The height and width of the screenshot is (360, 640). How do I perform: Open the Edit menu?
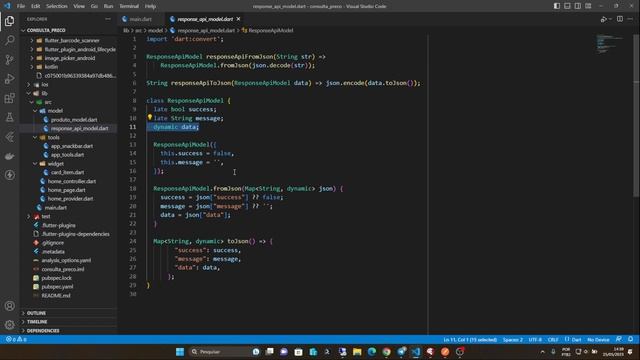pyautogui.click(x=36, y=6)
